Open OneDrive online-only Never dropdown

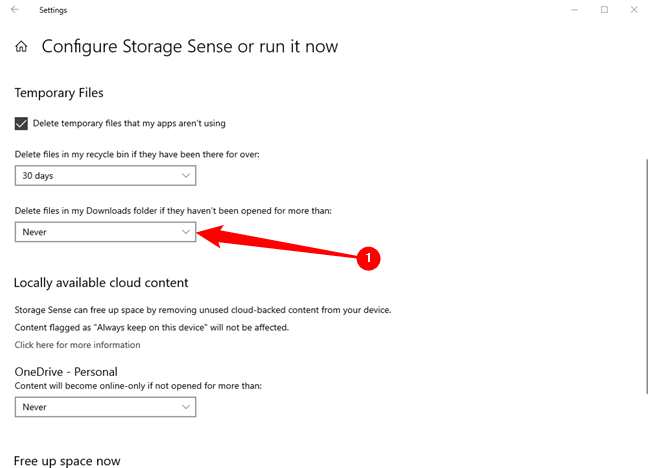(105, 407)
